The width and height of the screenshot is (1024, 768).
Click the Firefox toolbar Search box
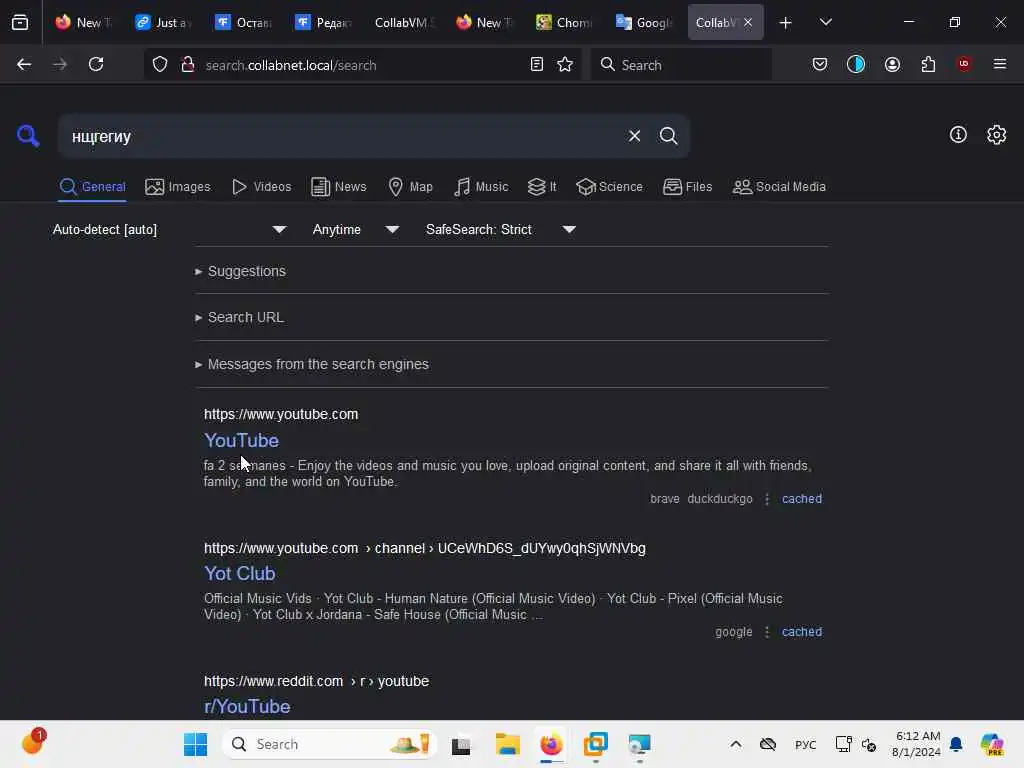coord(681,65)
